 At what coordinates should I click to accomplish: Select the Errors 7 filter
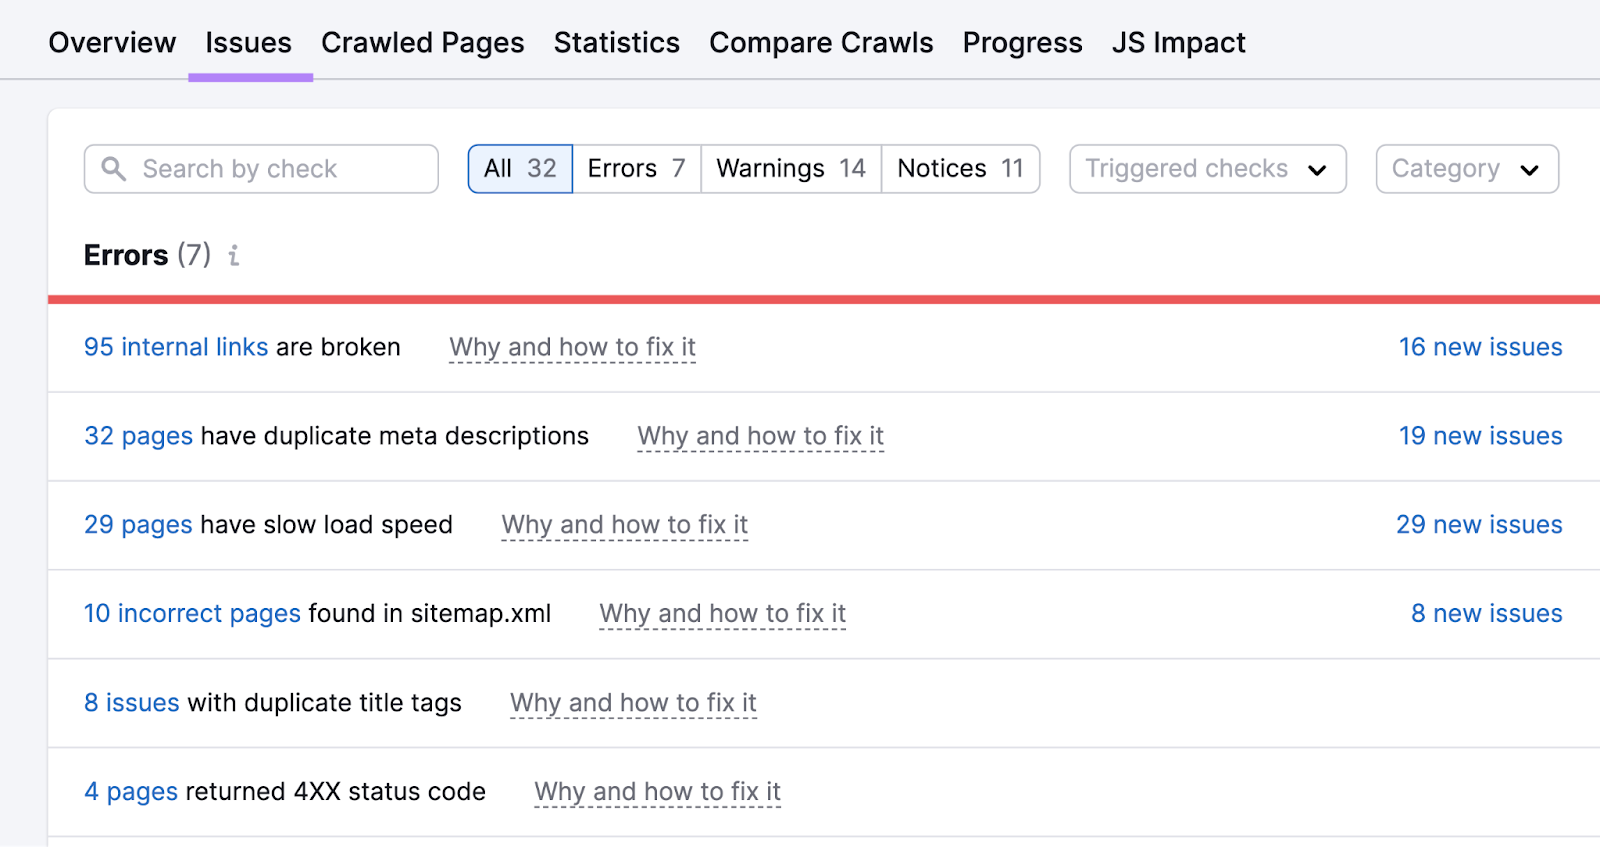[x=636, y=168]
